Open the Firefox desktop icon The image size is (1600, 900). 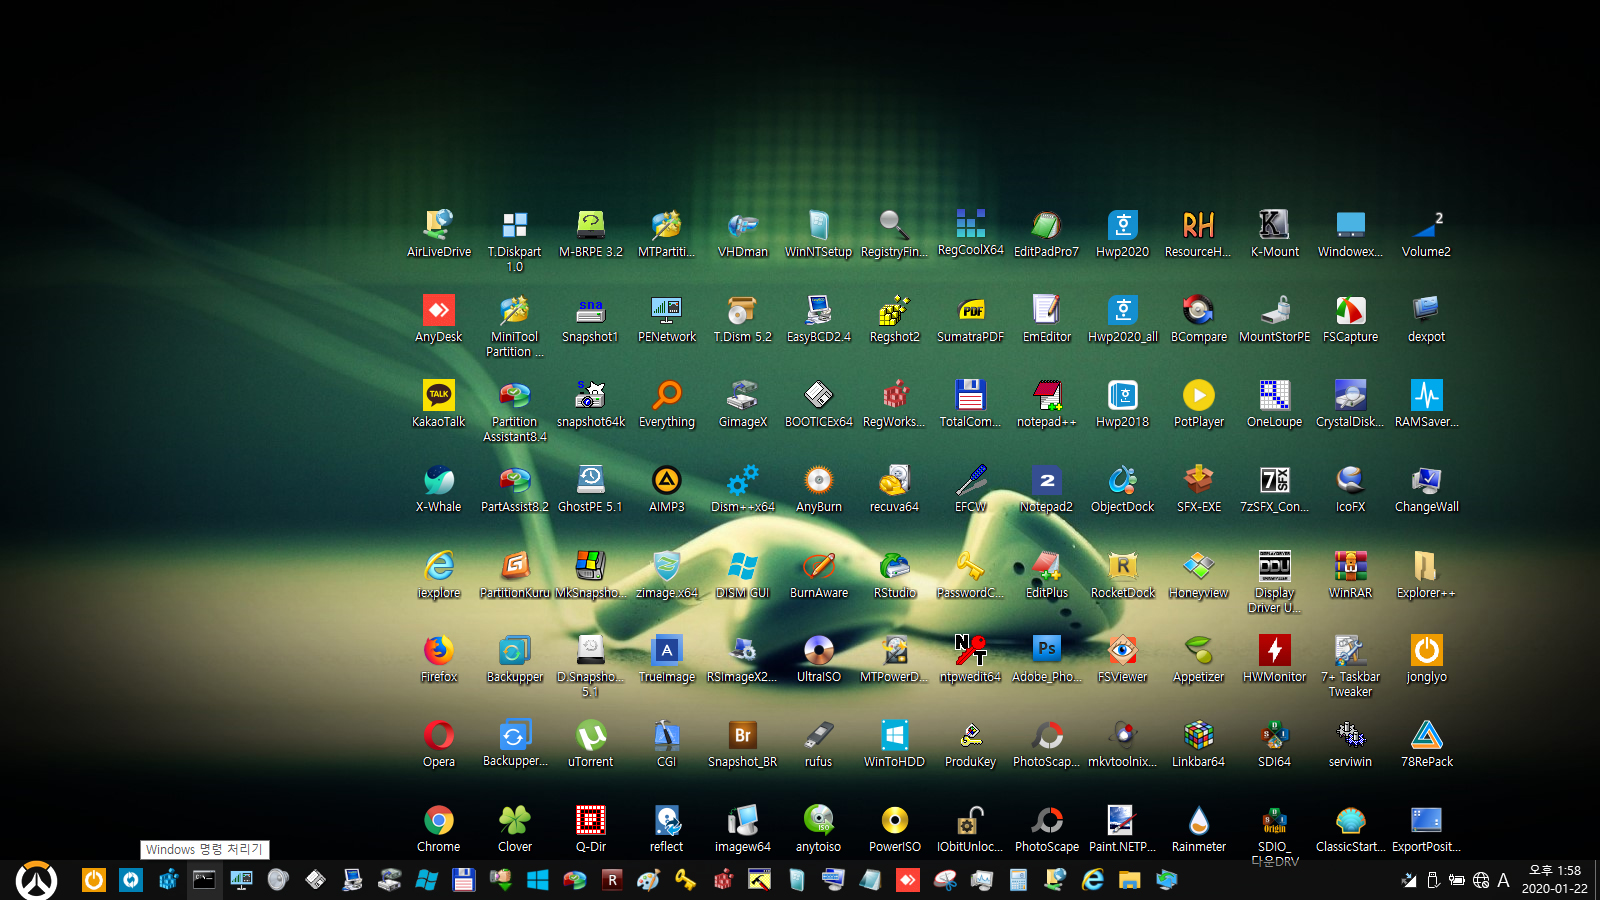pyautogui.click(x=439, y=659)
